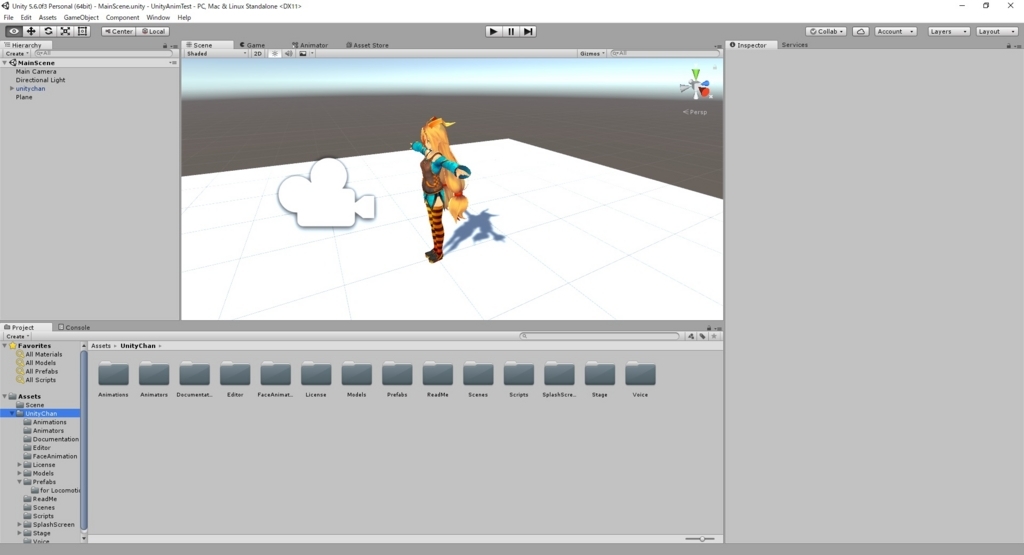1024x555 pixels.
Task: Collapse the Favorites tree section
Action: pyautogui.click(x=5, y=345)
